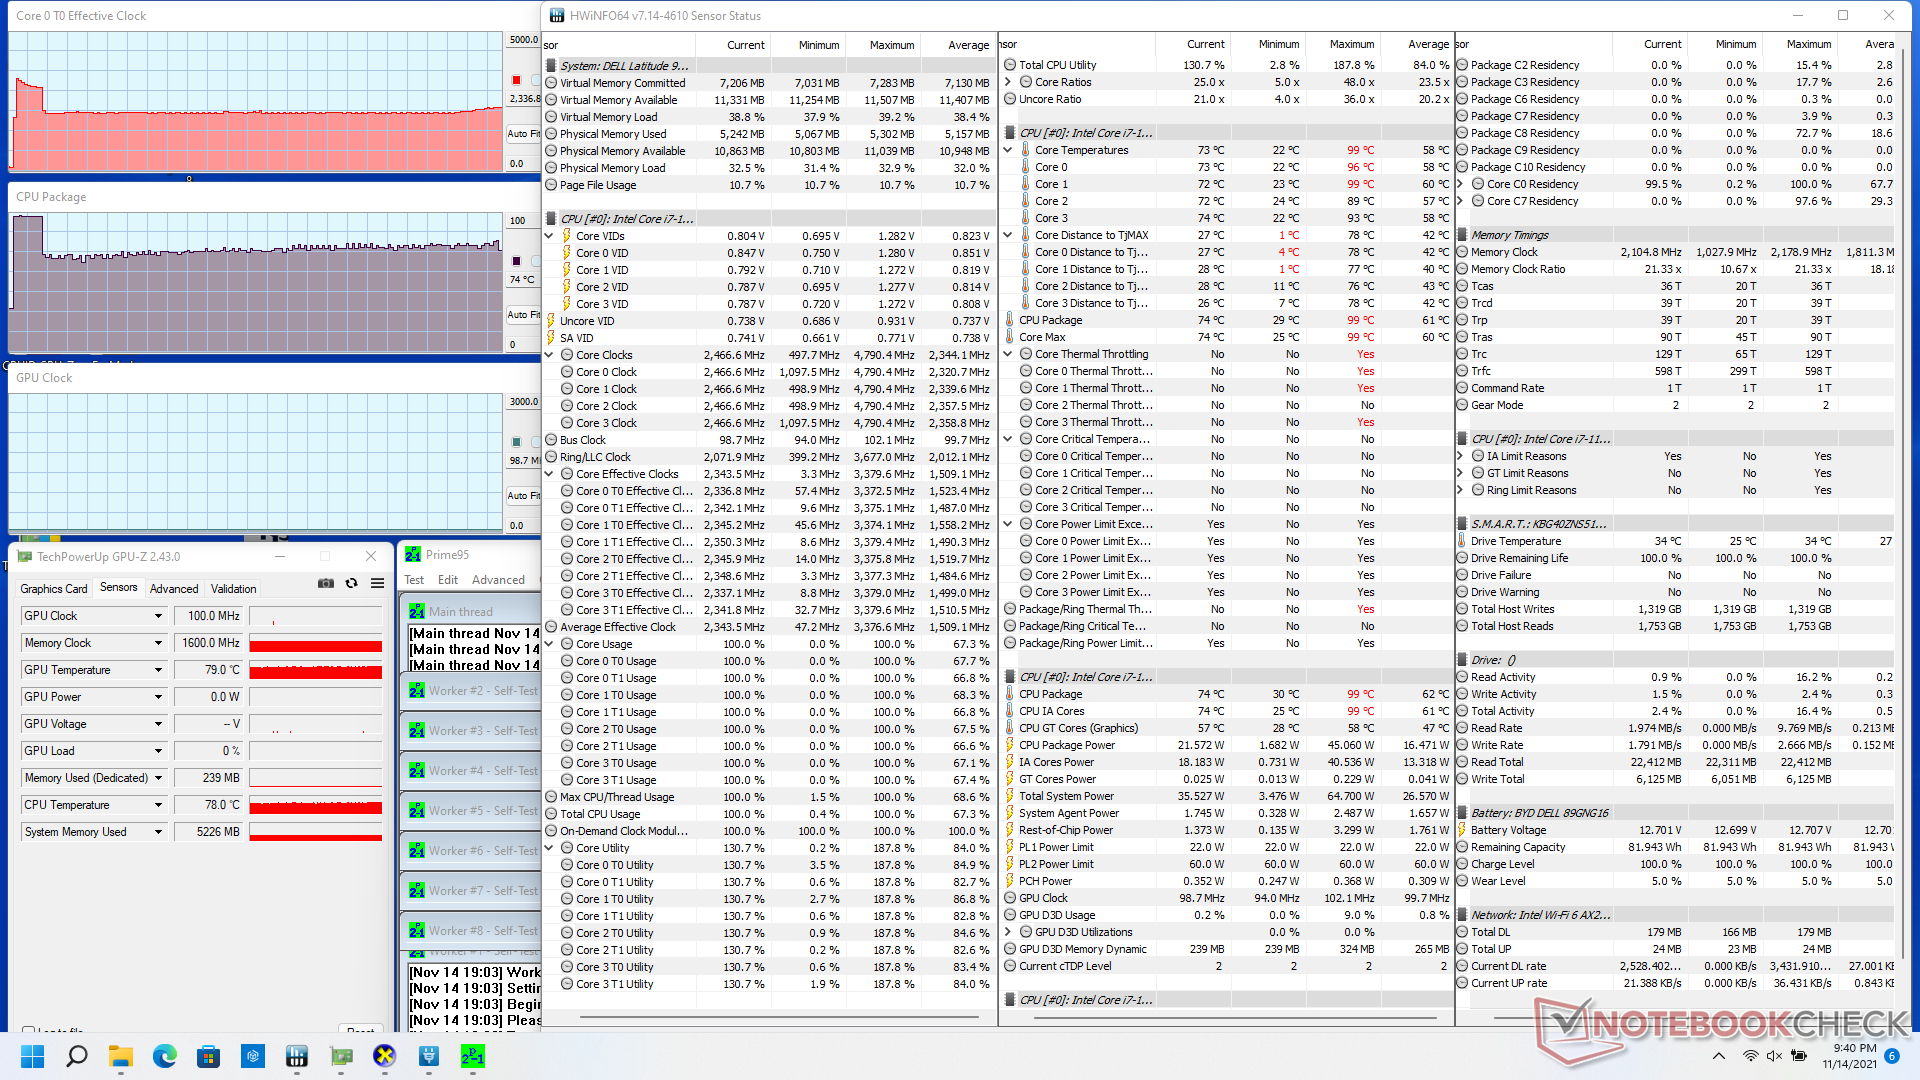Open Prime95 Advanced menu

tap(498, 580)
